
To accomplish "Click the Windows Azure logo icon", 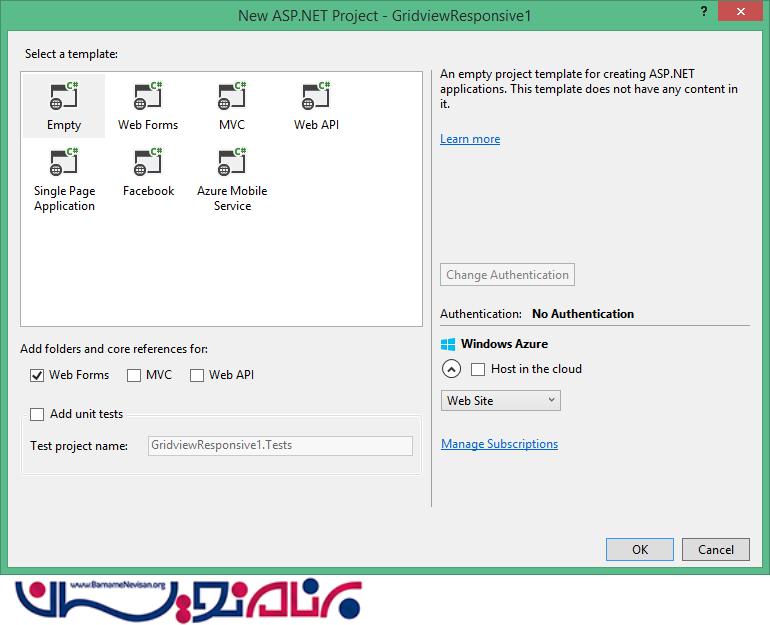I will coord(448,344).
